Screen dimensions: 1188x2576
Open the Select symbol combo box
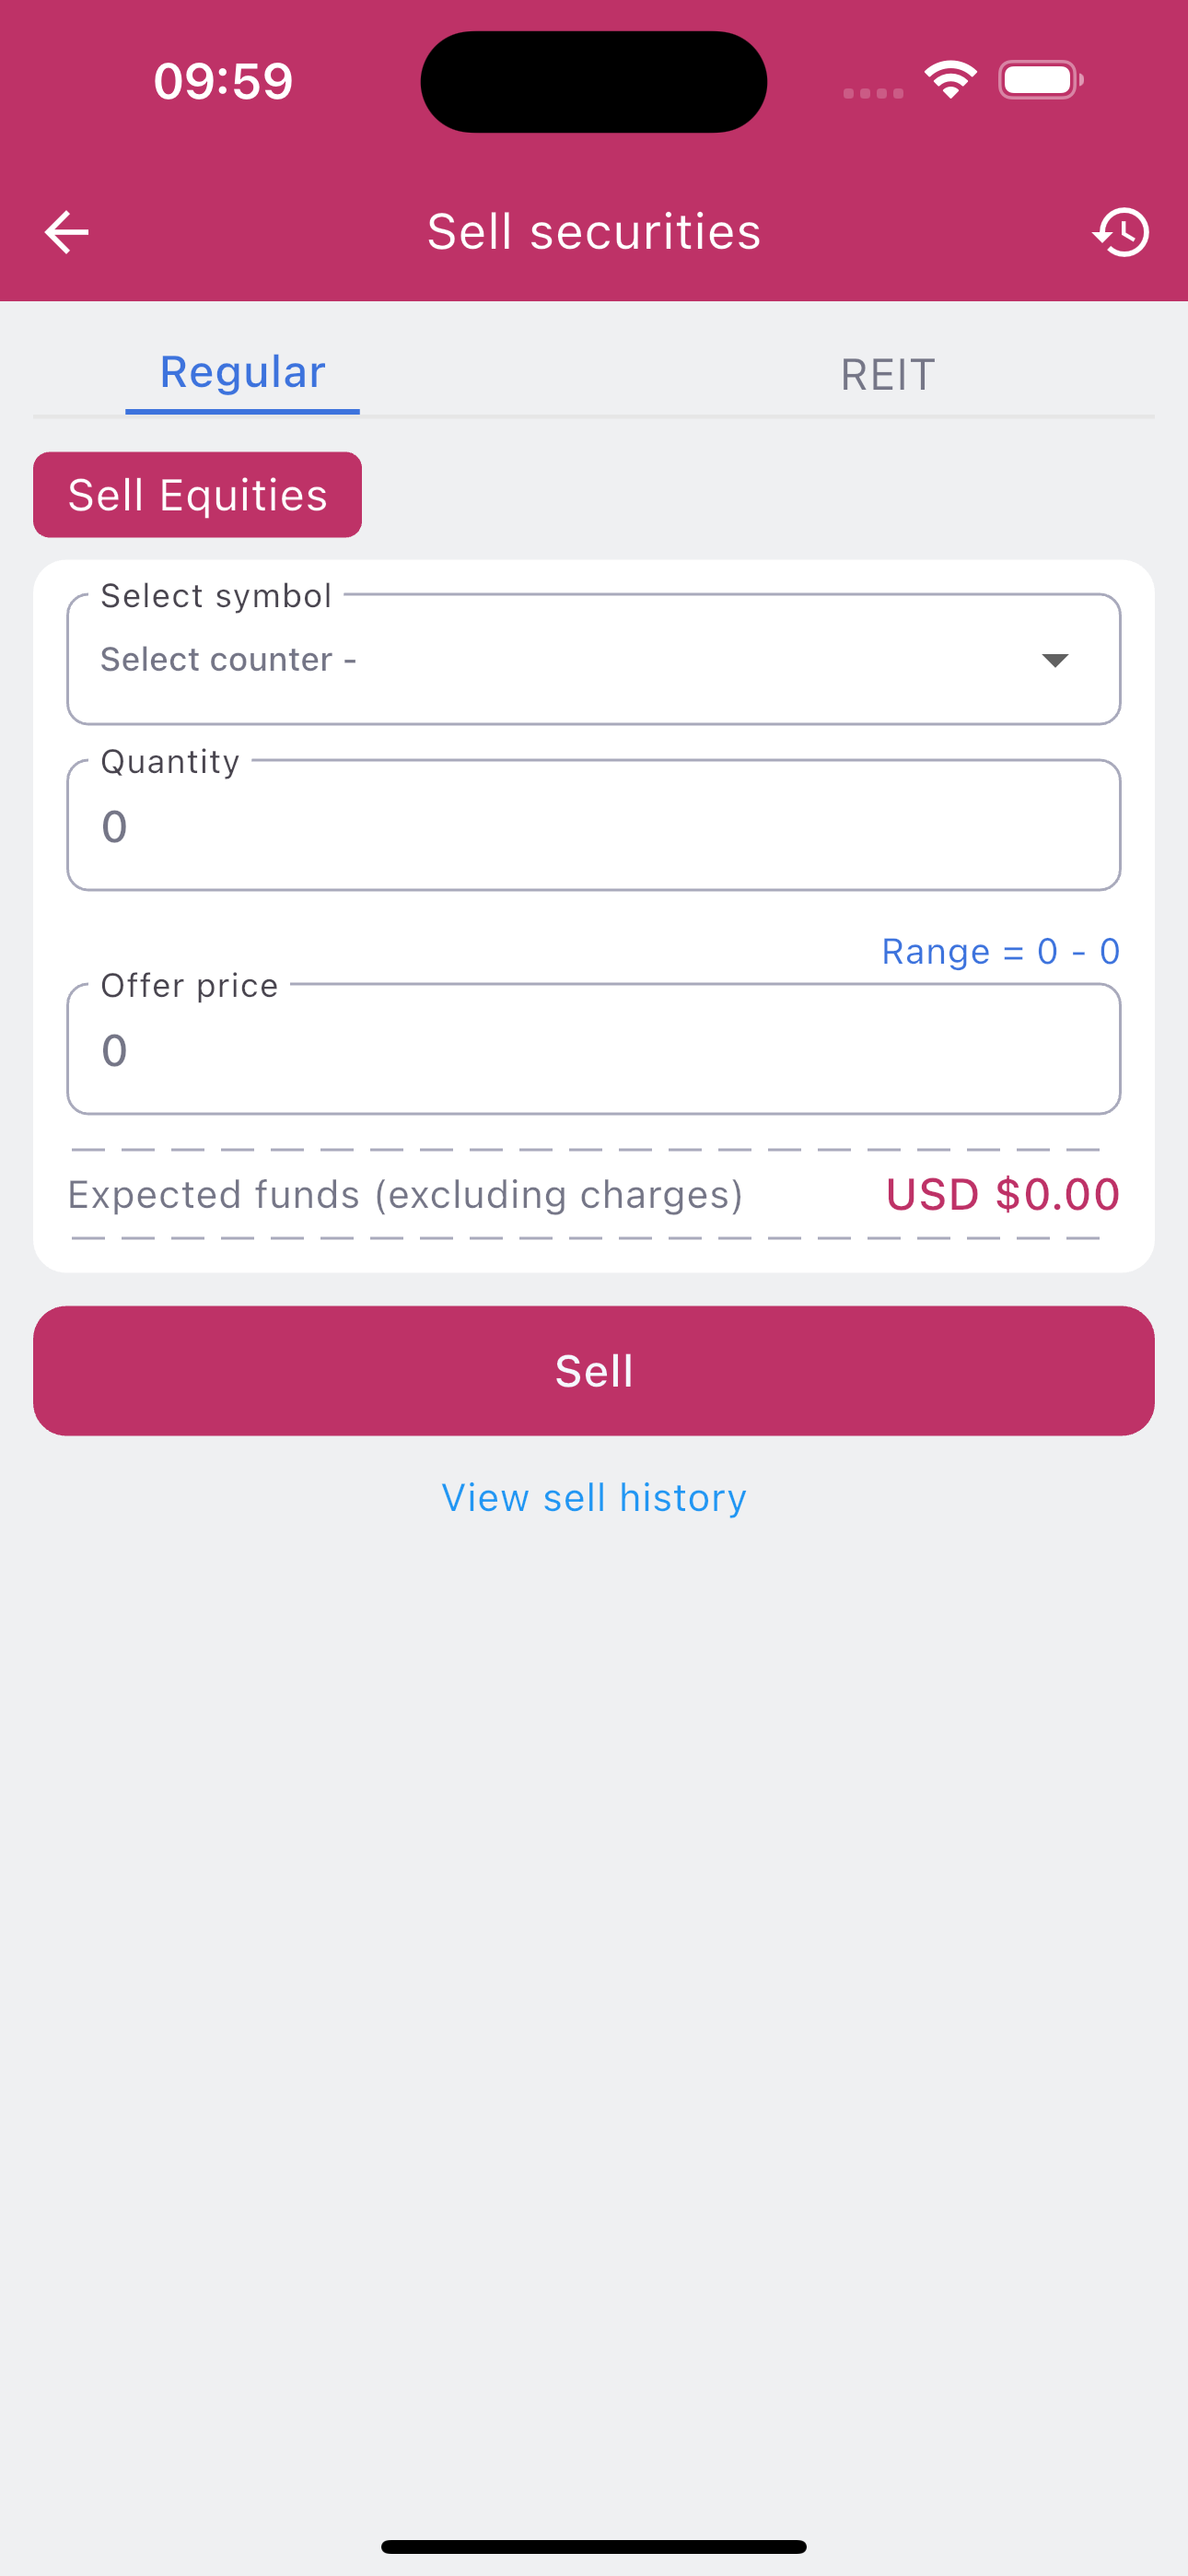tap(594, 659)
